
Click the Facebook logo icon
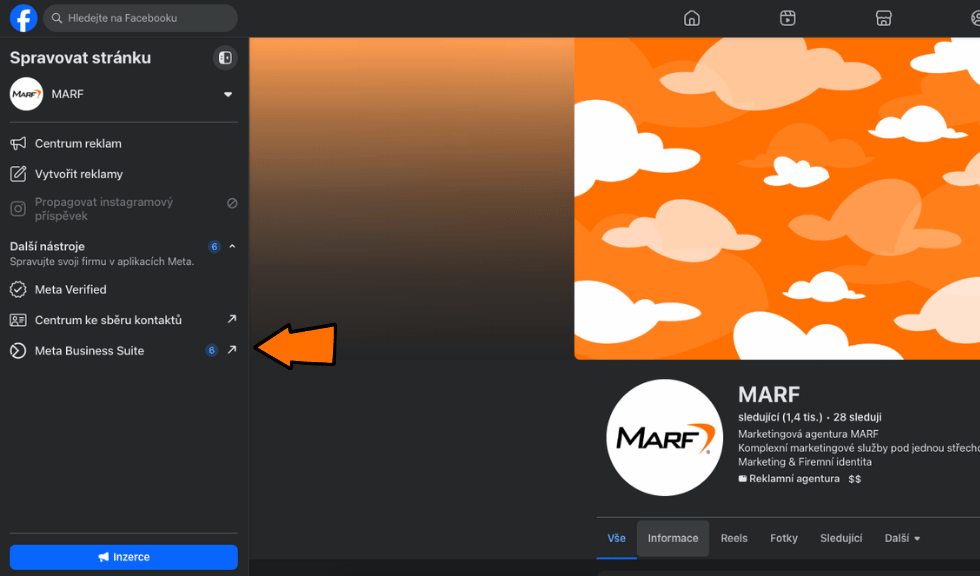point(24,18)
